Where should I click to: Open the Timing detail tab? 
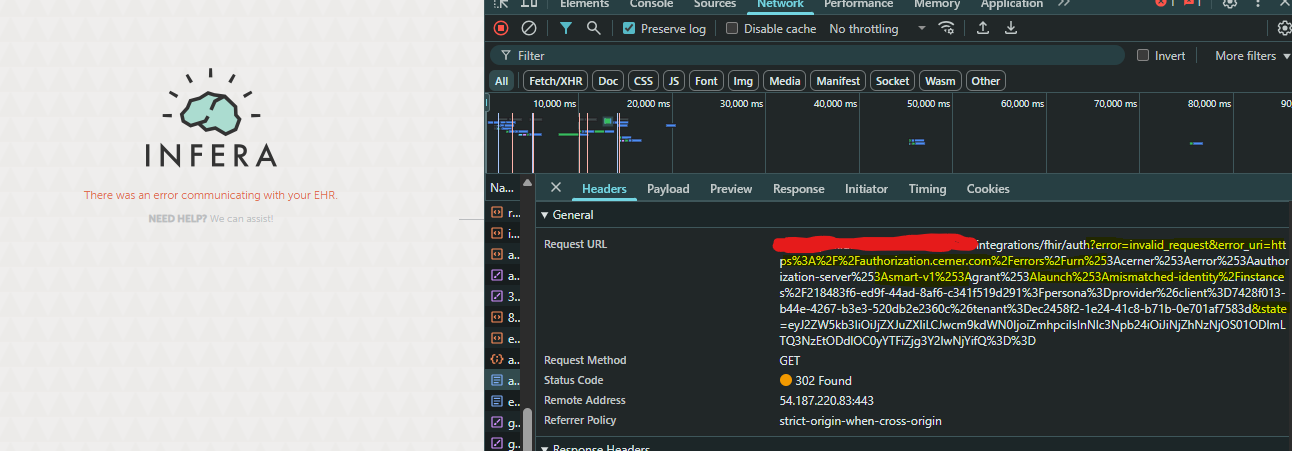(x=927, y=189)
